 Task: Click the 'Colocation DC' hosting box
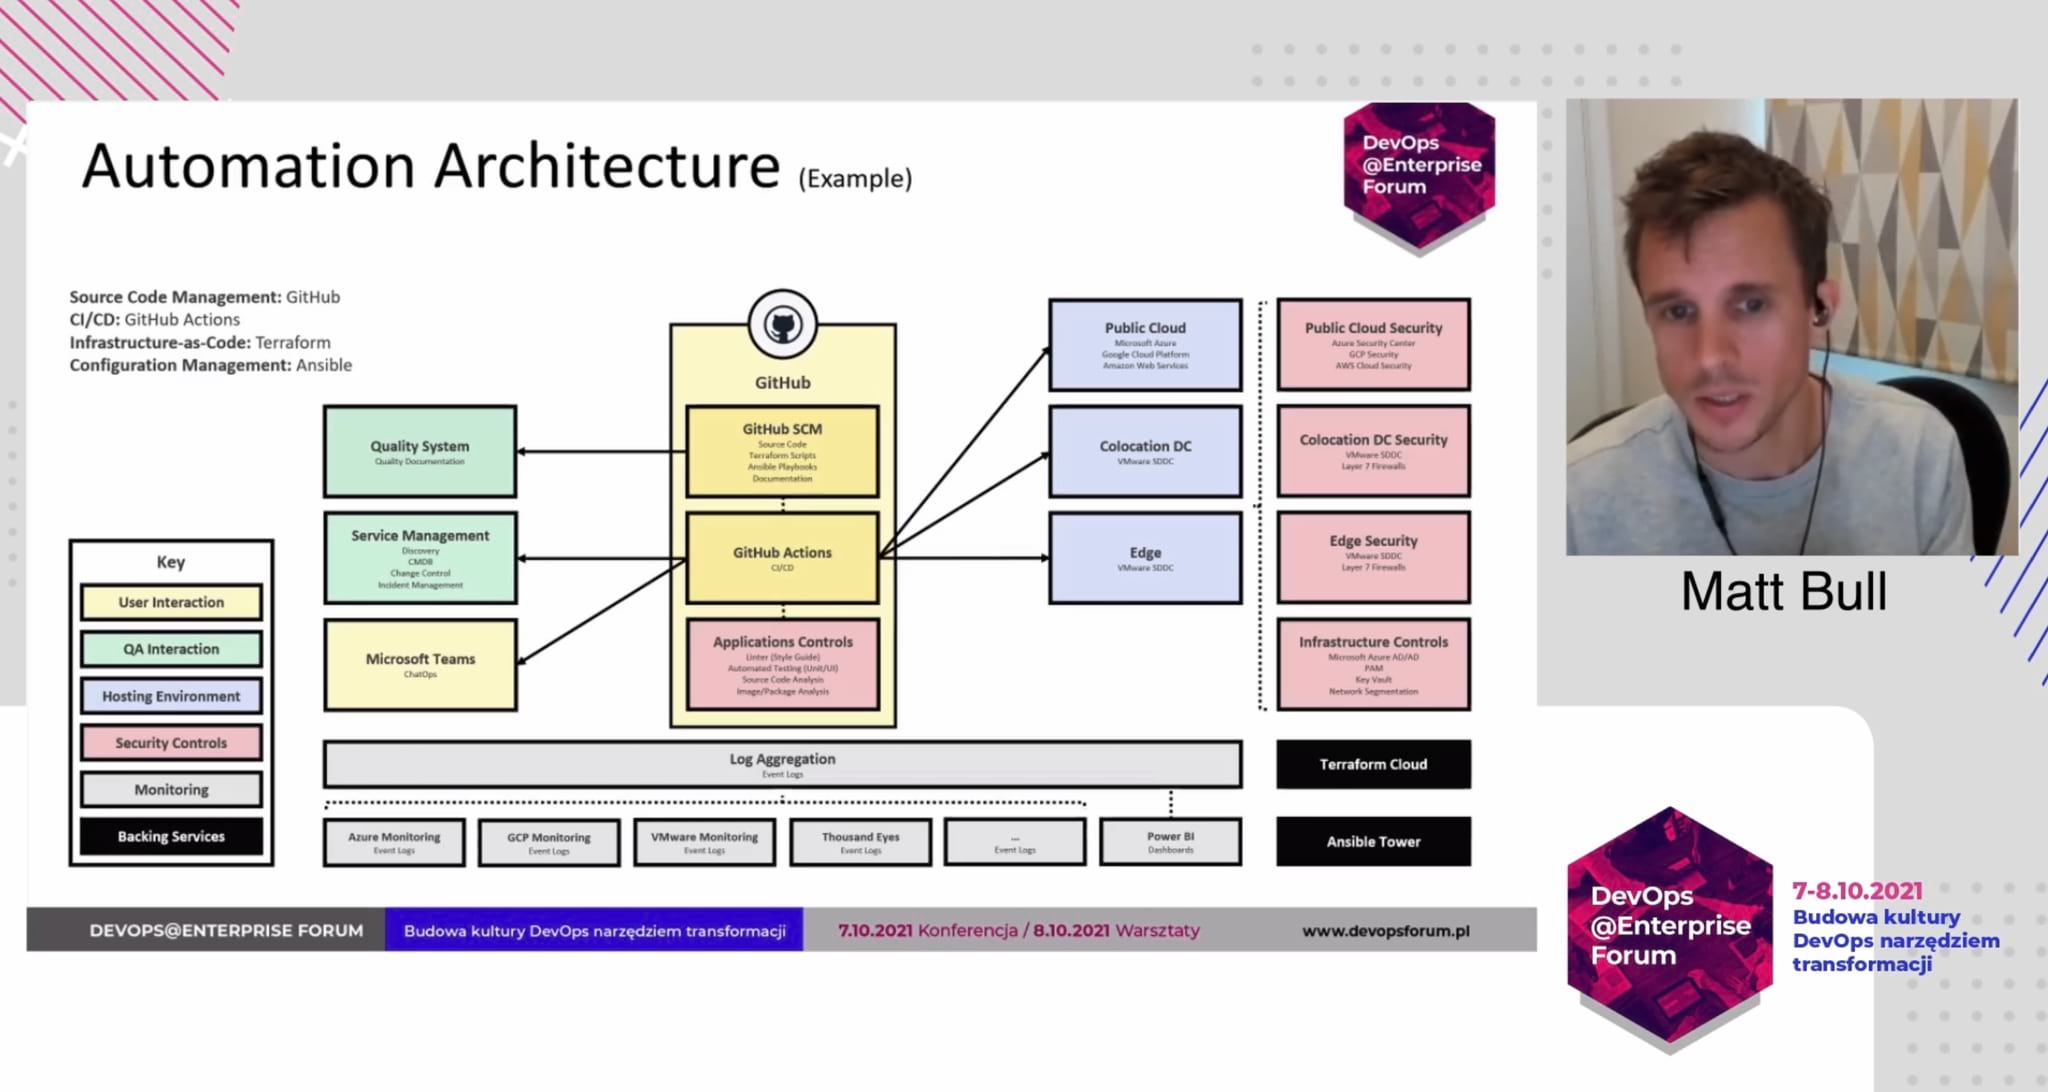[1145, 451]
